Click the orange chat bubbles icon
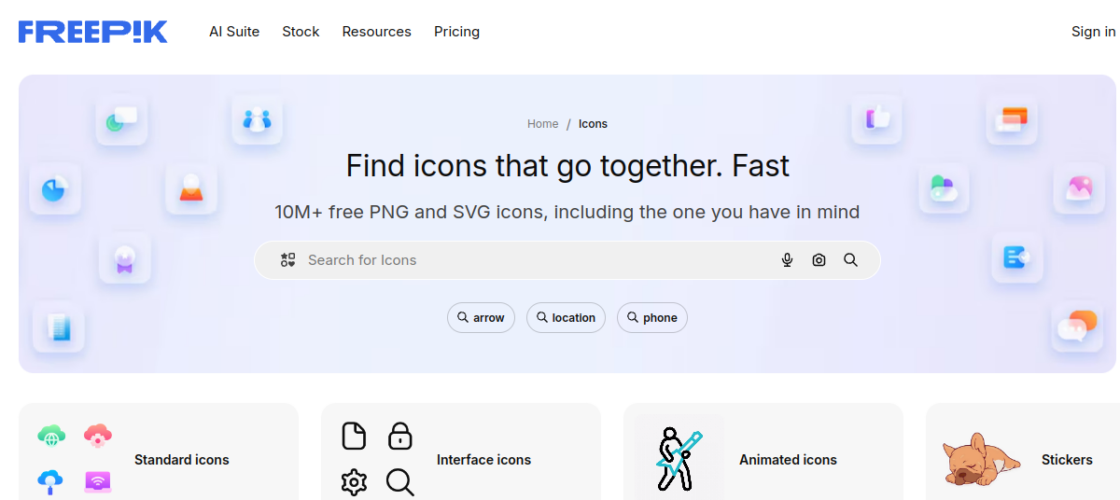This screenshot has height=500, width=1120. tap(1077, 326)
